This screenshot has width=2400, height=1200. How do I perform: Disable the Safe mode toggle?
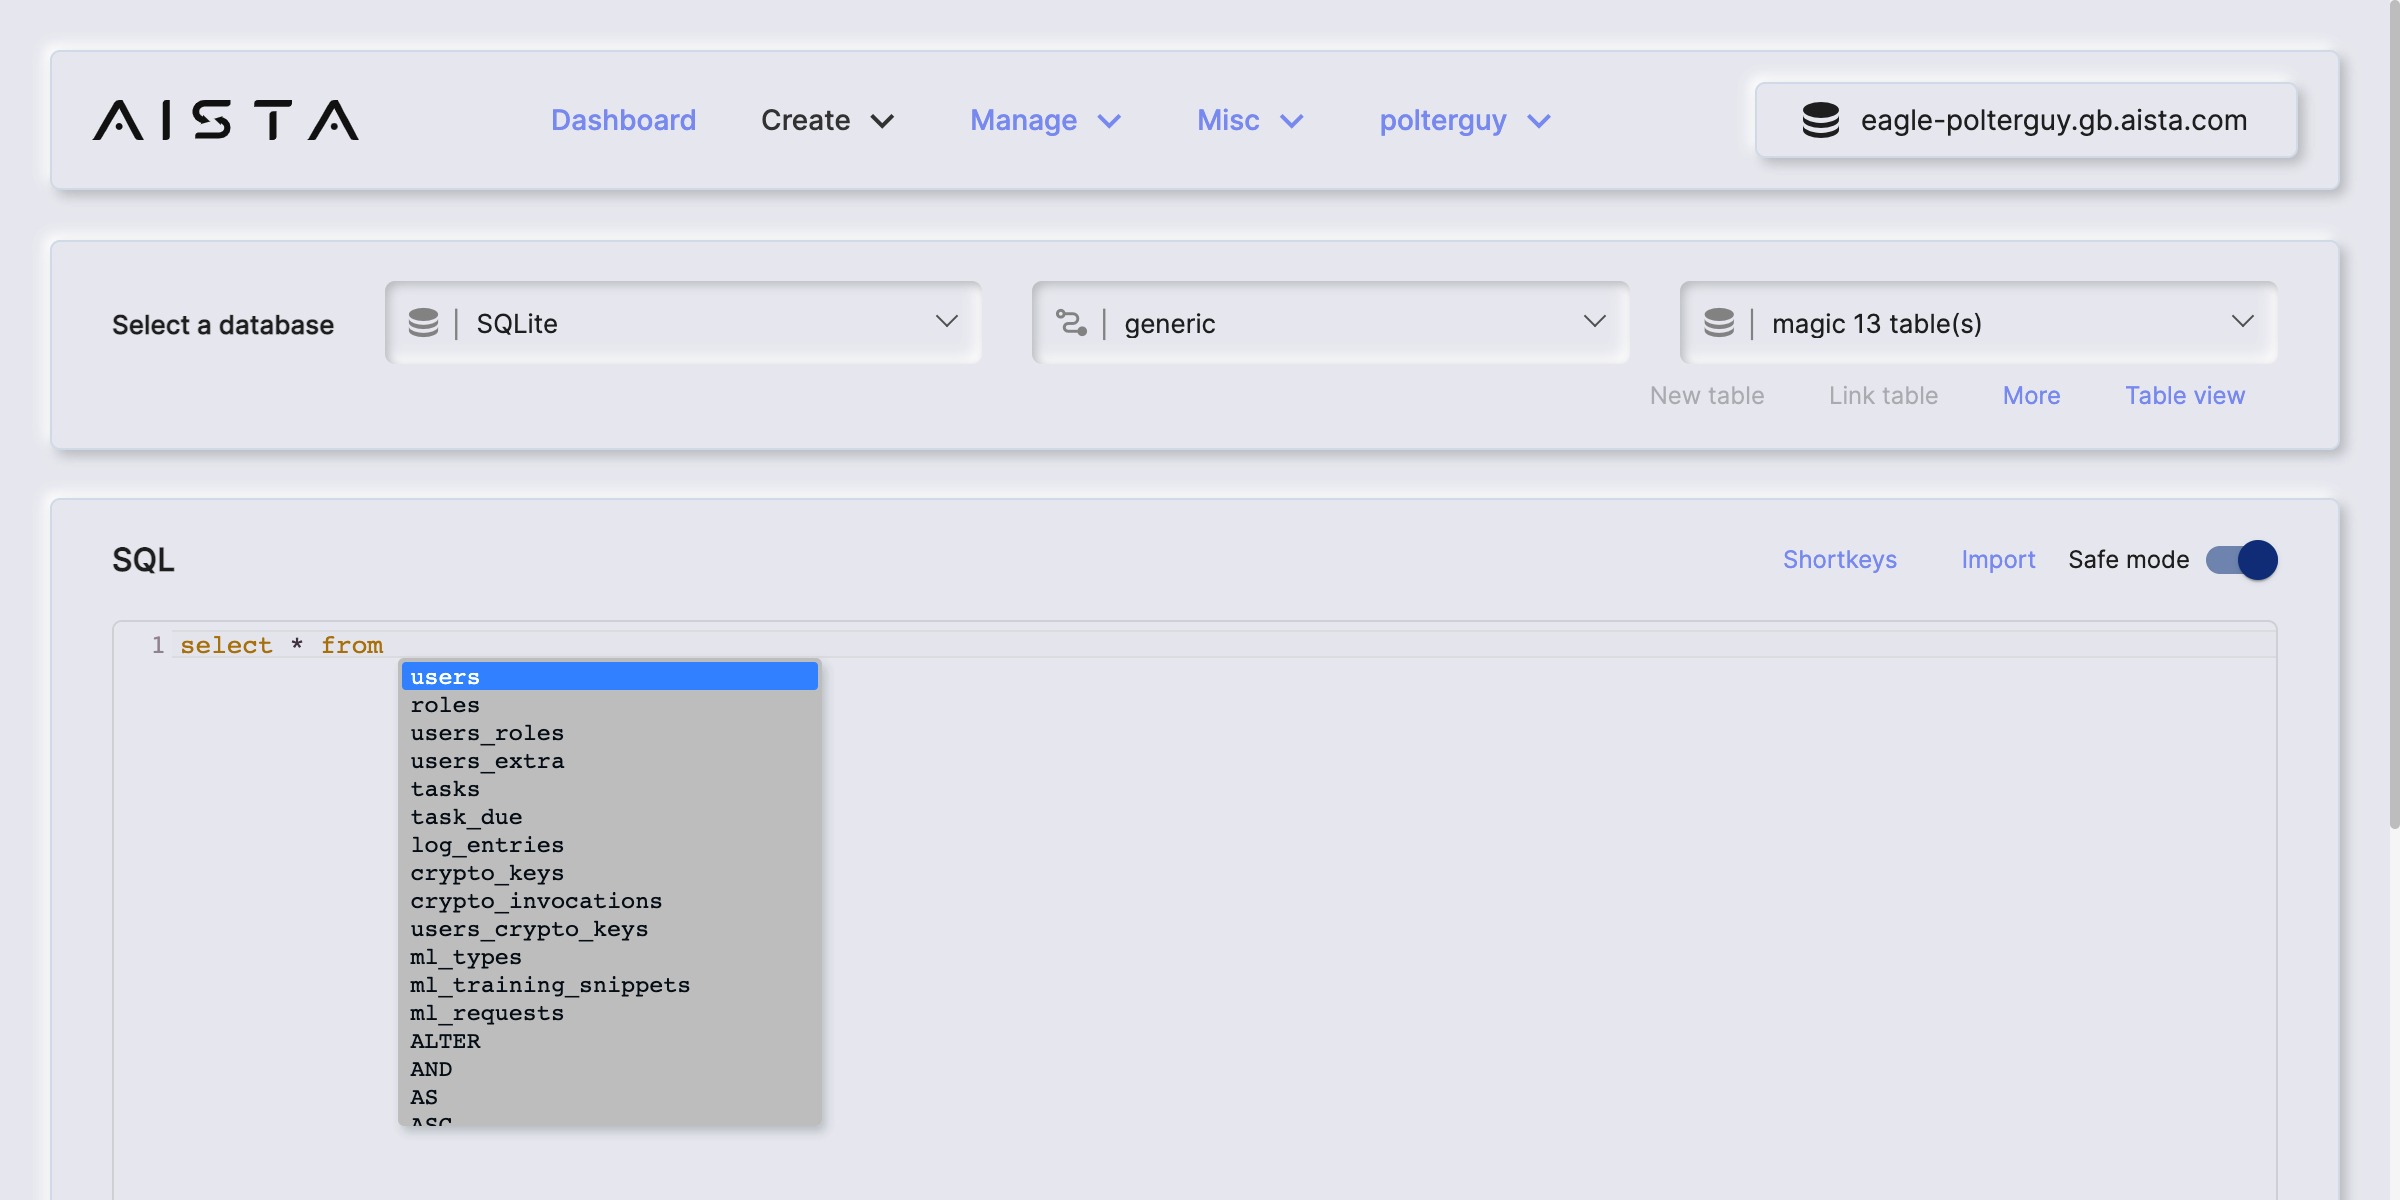2241,560
